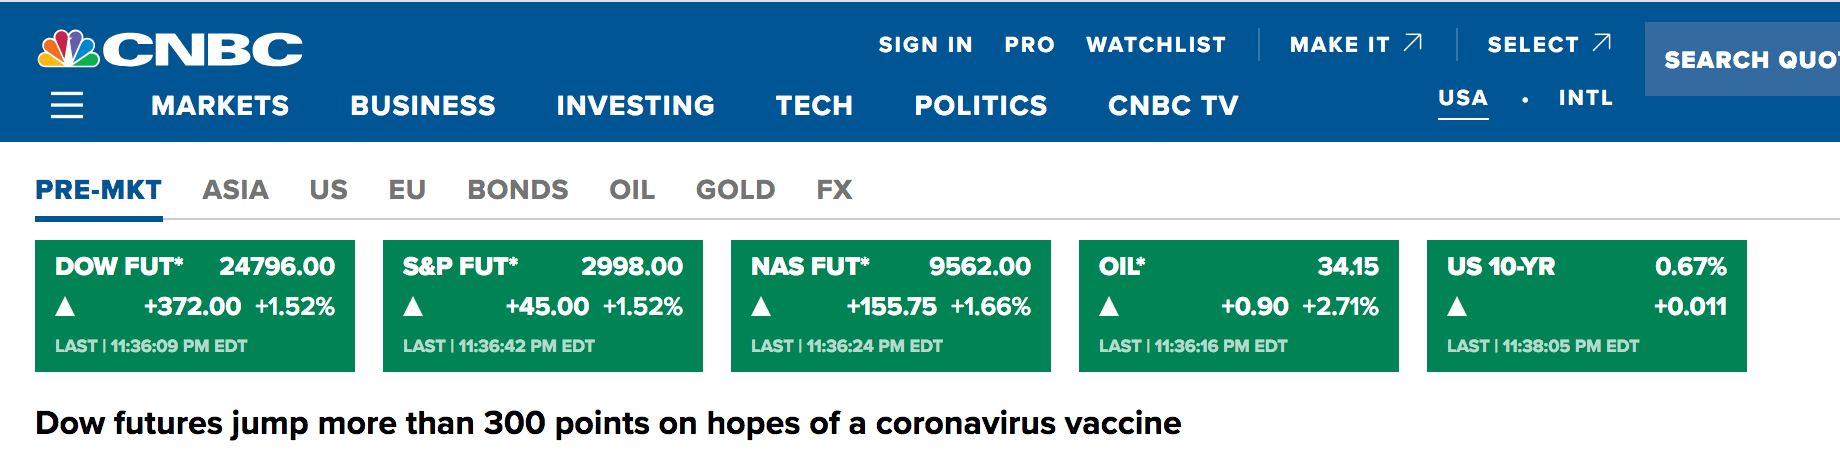The image size is (1840, 454).
Task: Open the Watchlist link
Action: [1155, 45]
